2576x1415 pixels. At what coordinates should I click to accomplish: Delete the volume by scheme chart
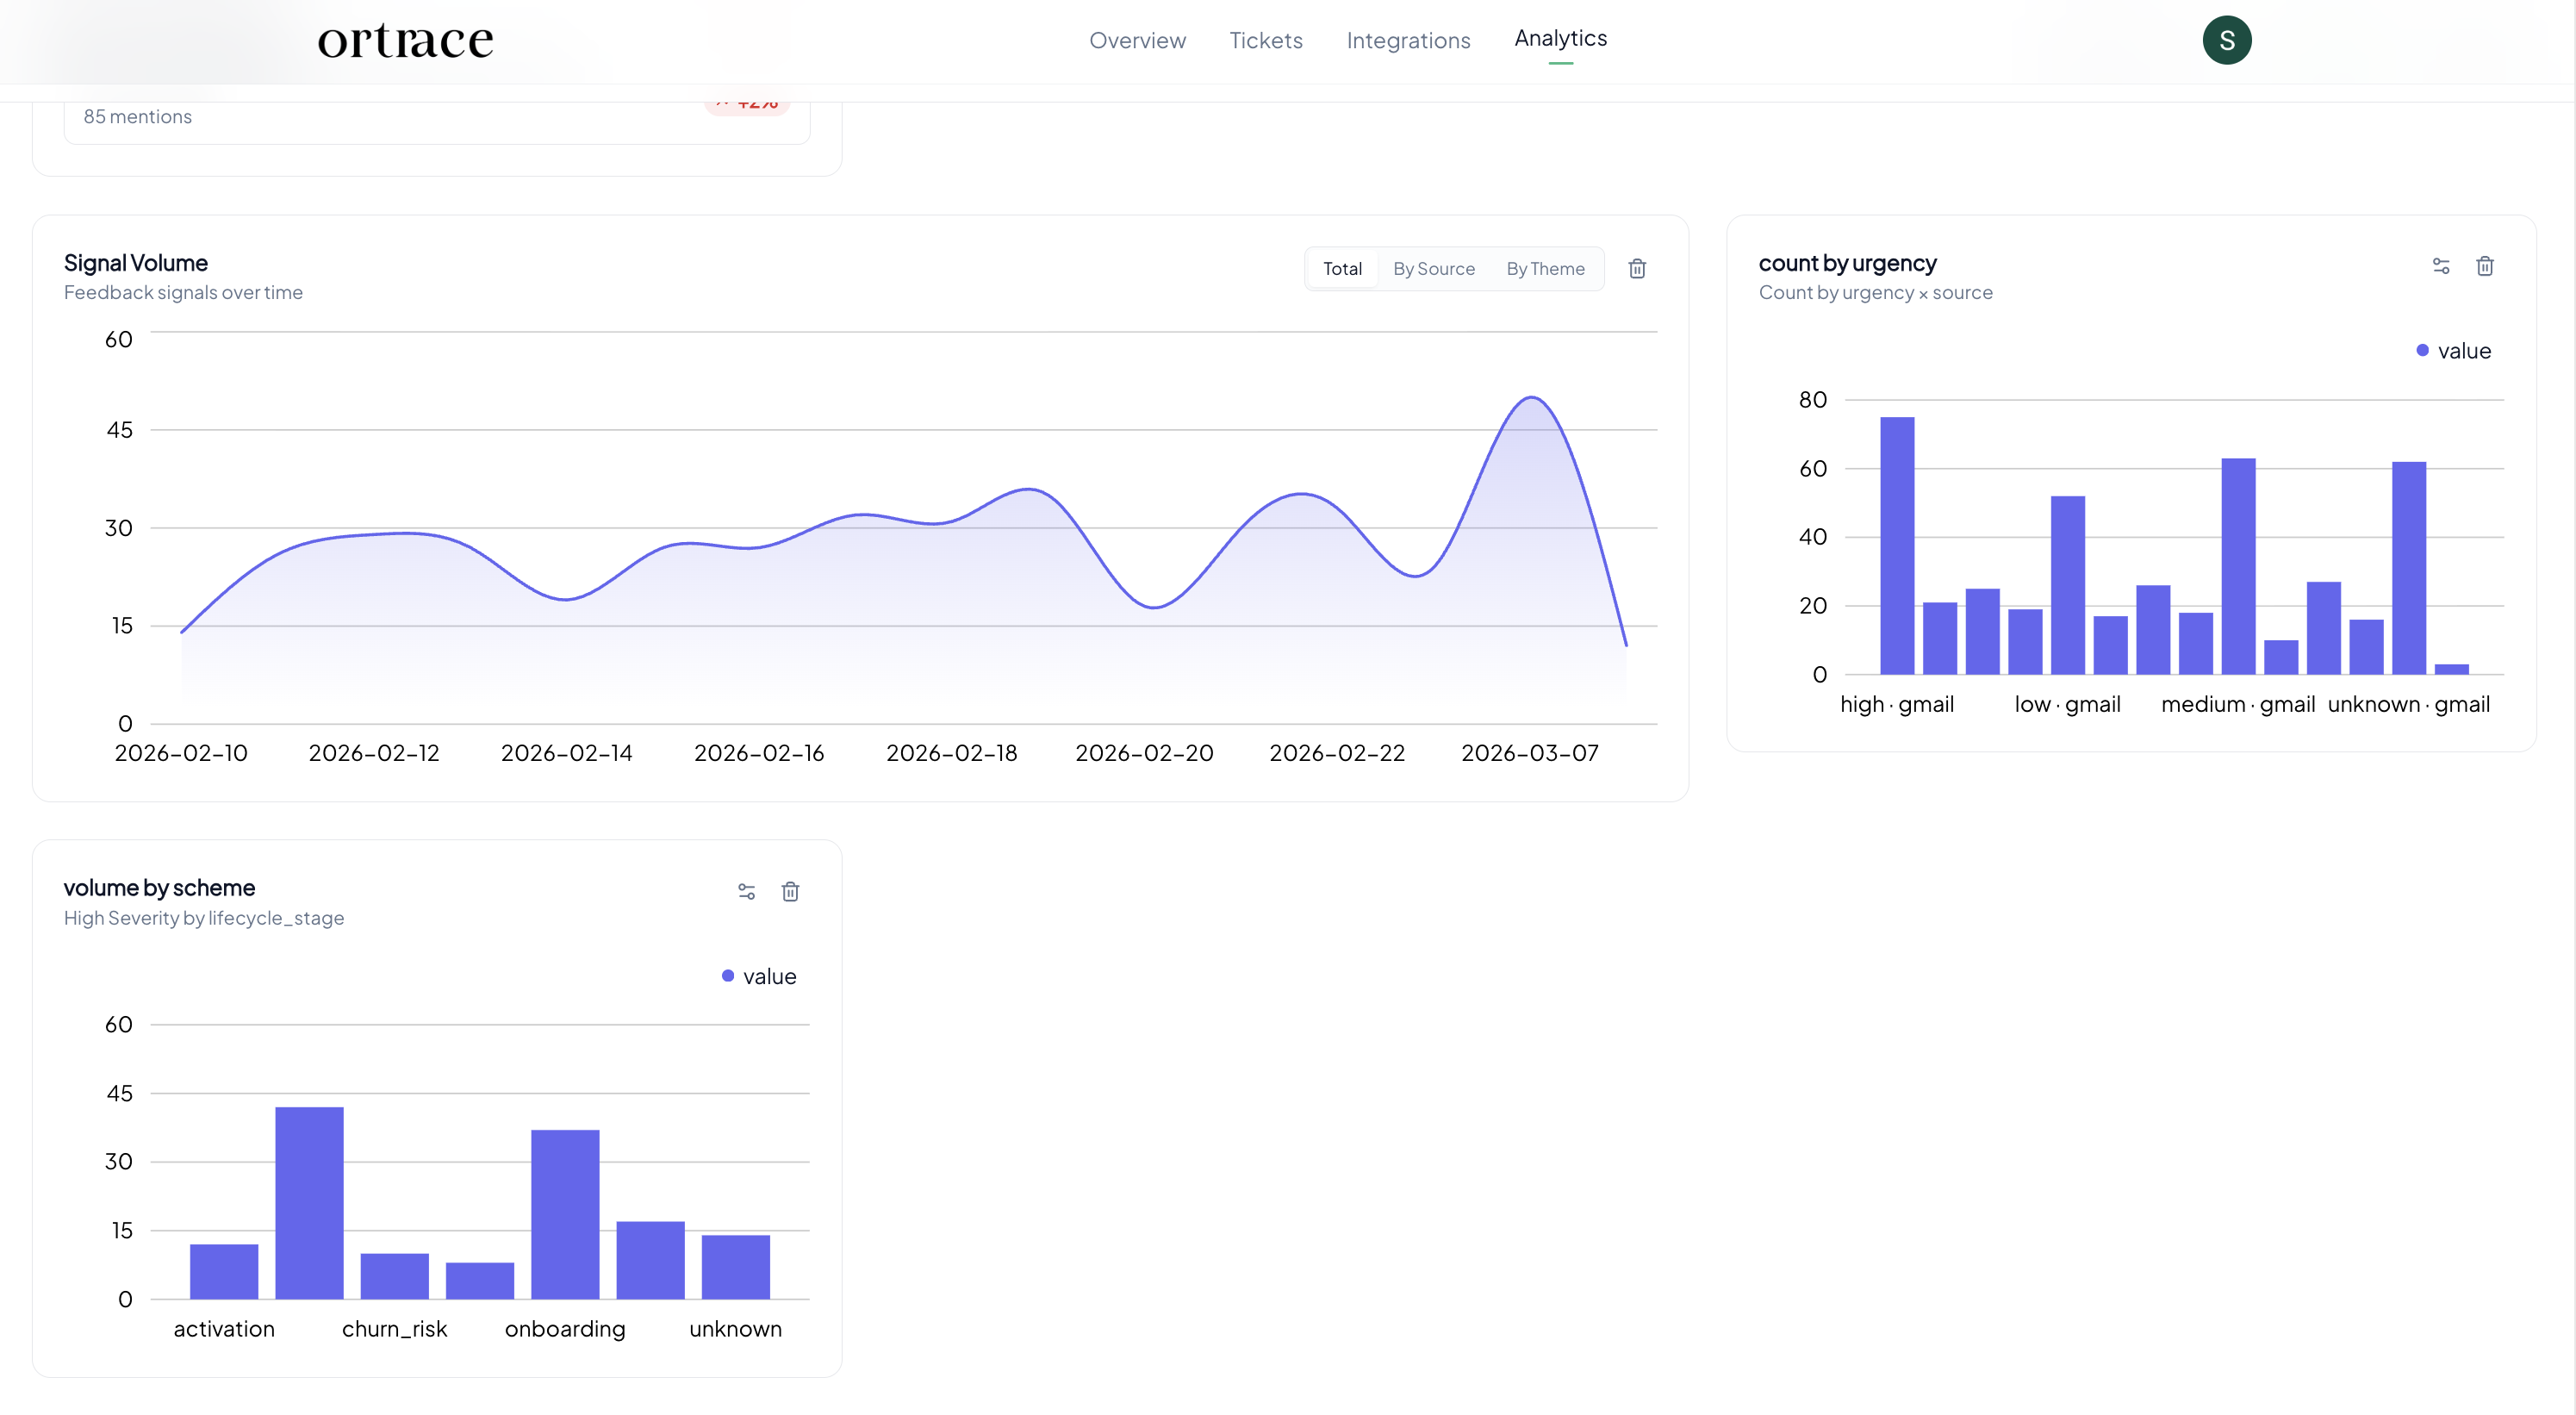pos(790,891)
